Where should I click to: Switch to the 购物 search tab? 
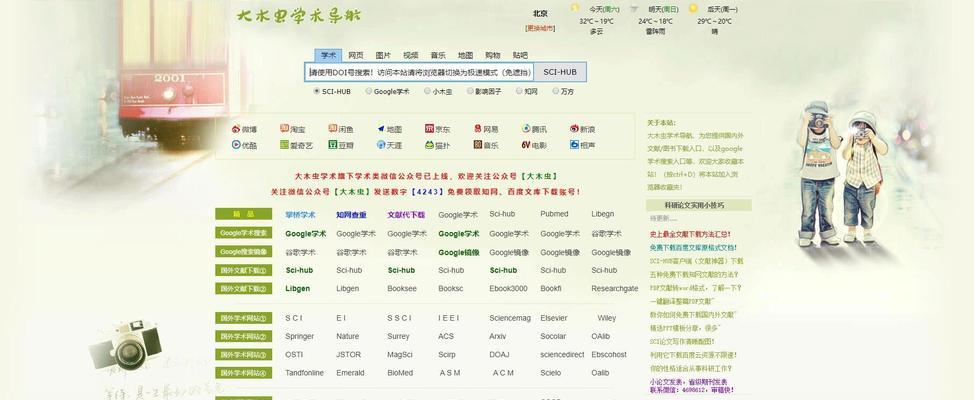coord(493,55)
